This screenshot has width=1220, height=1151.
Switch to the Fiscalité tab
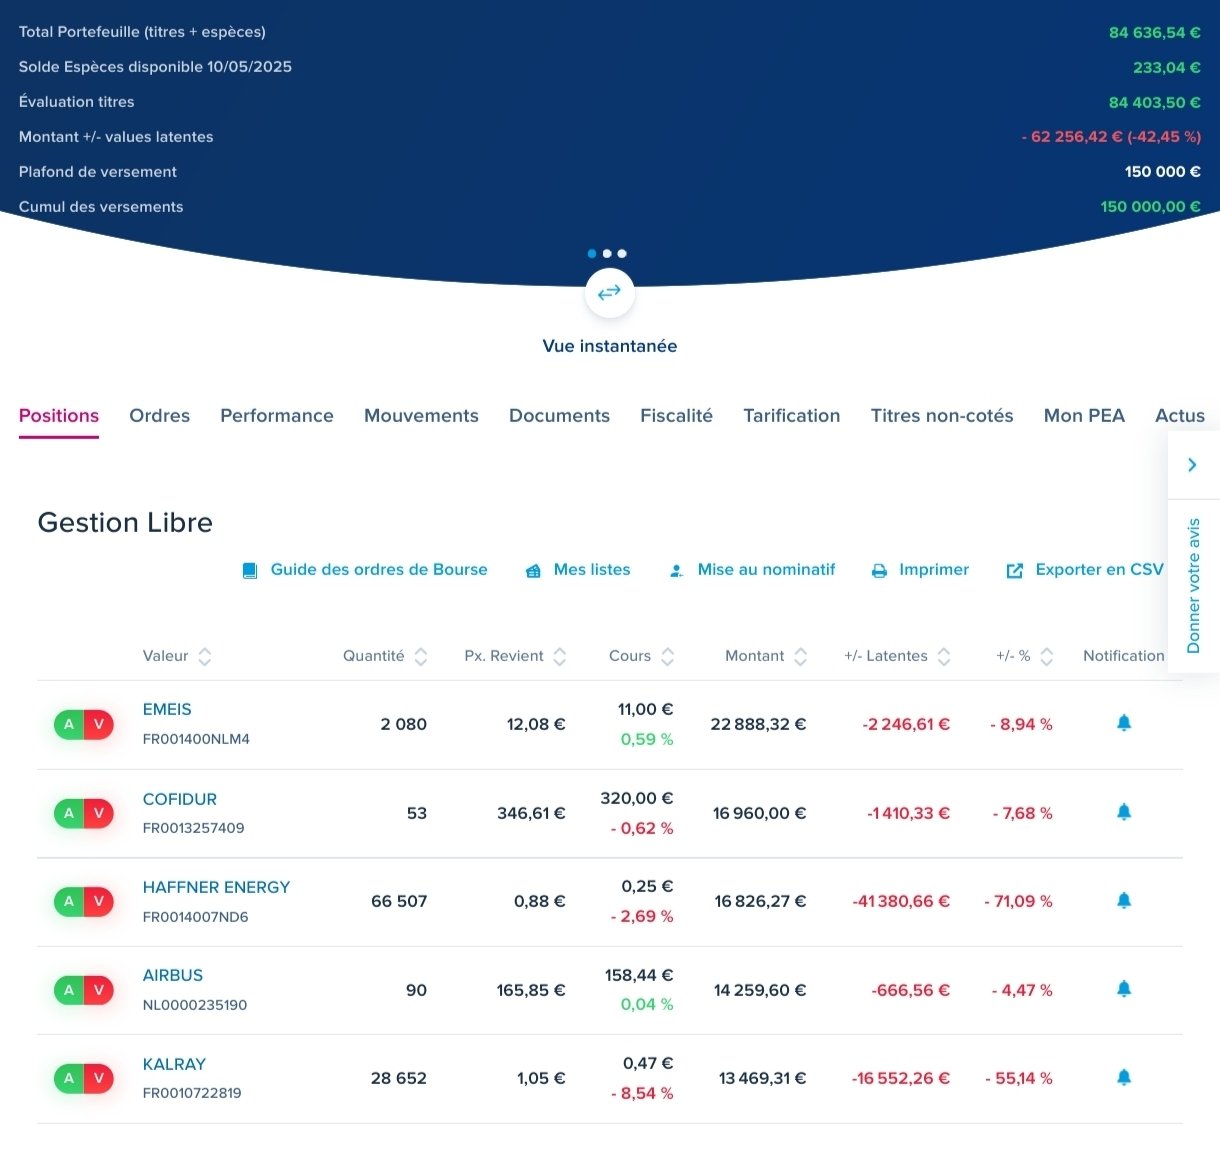[676, 416]
